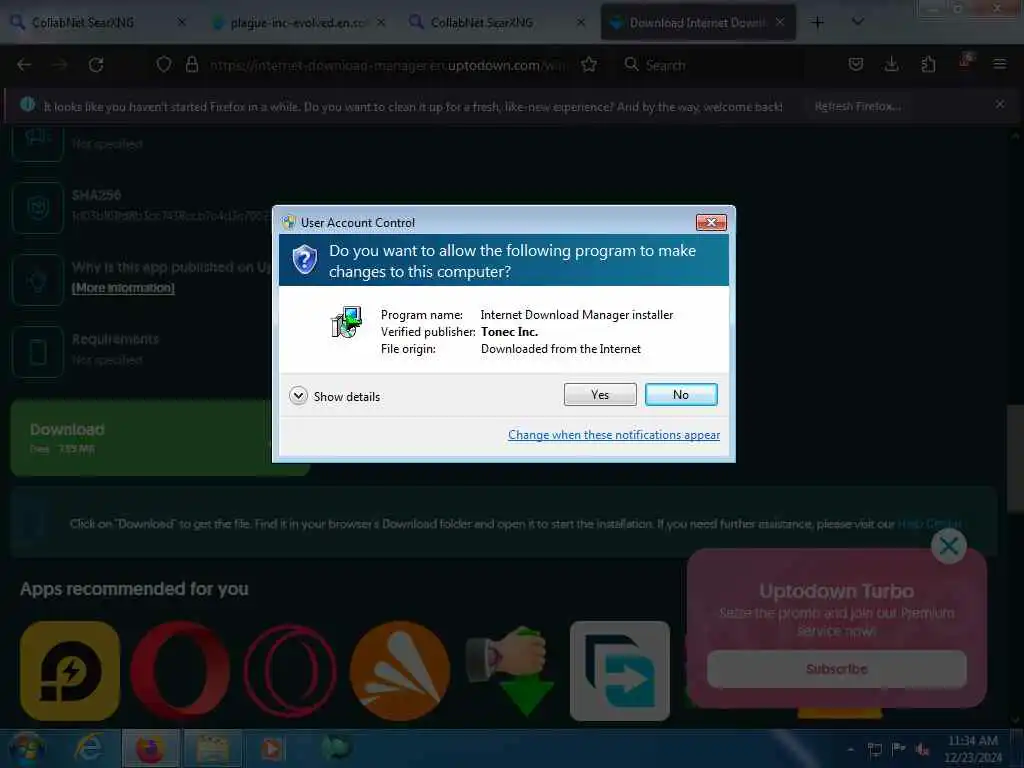Open Opera GX recommended app icon
Image resolution: width=1024 pixels, height=768 pixels.
(x=290, y=671)
